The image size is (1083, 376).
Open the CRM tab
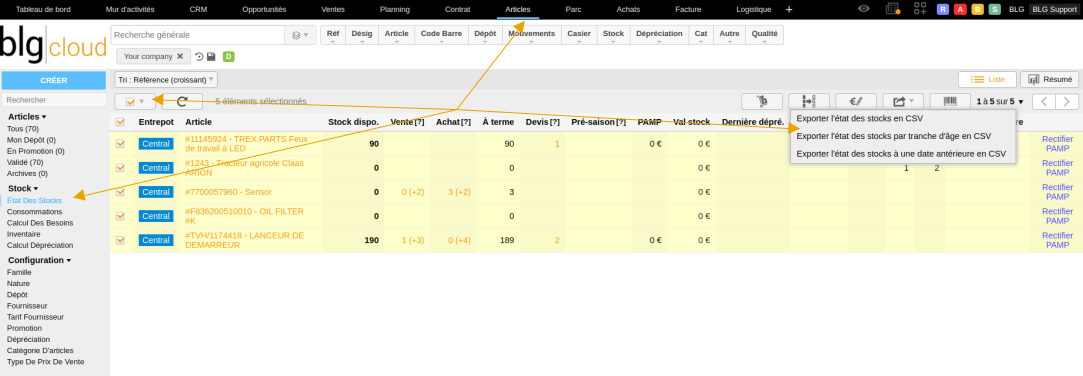pos(198,9)
